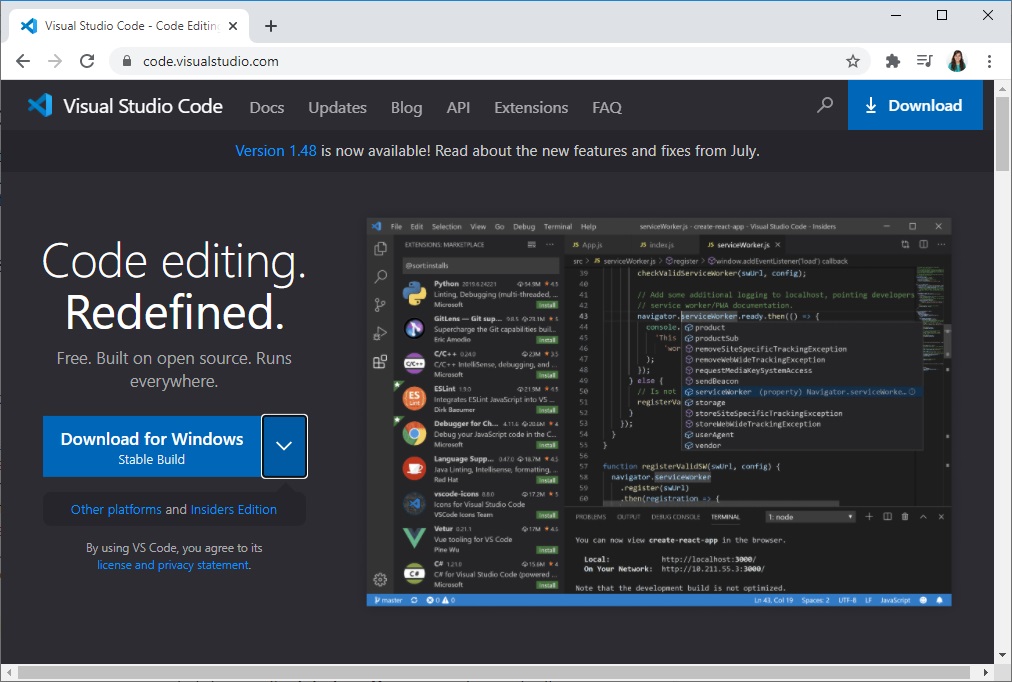Image resolution: width=1012 pixels, height=682 pixels.
Task: Switch to the Visual Studio Code browser tab
Action: (x=125, y=24)
